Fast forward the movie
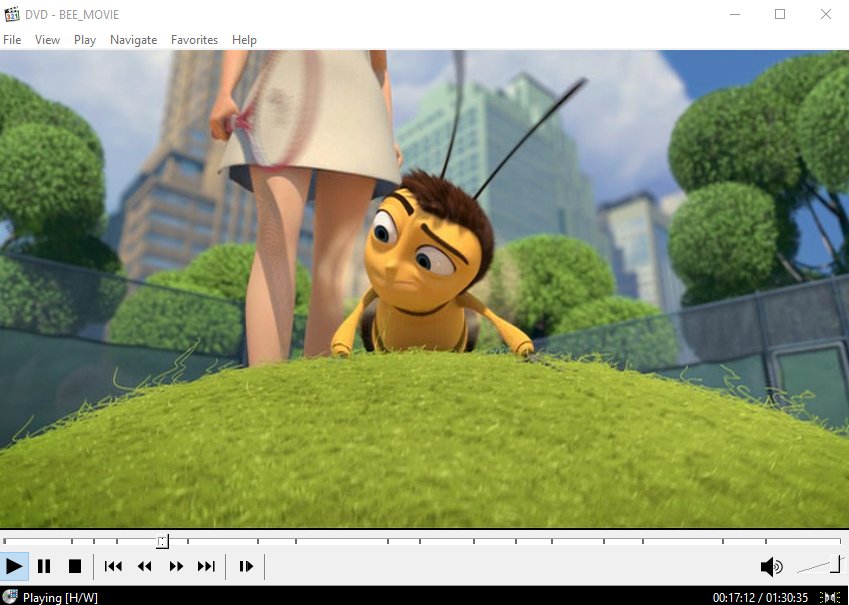This screenshot has width=849, height=605. [176, 566]
